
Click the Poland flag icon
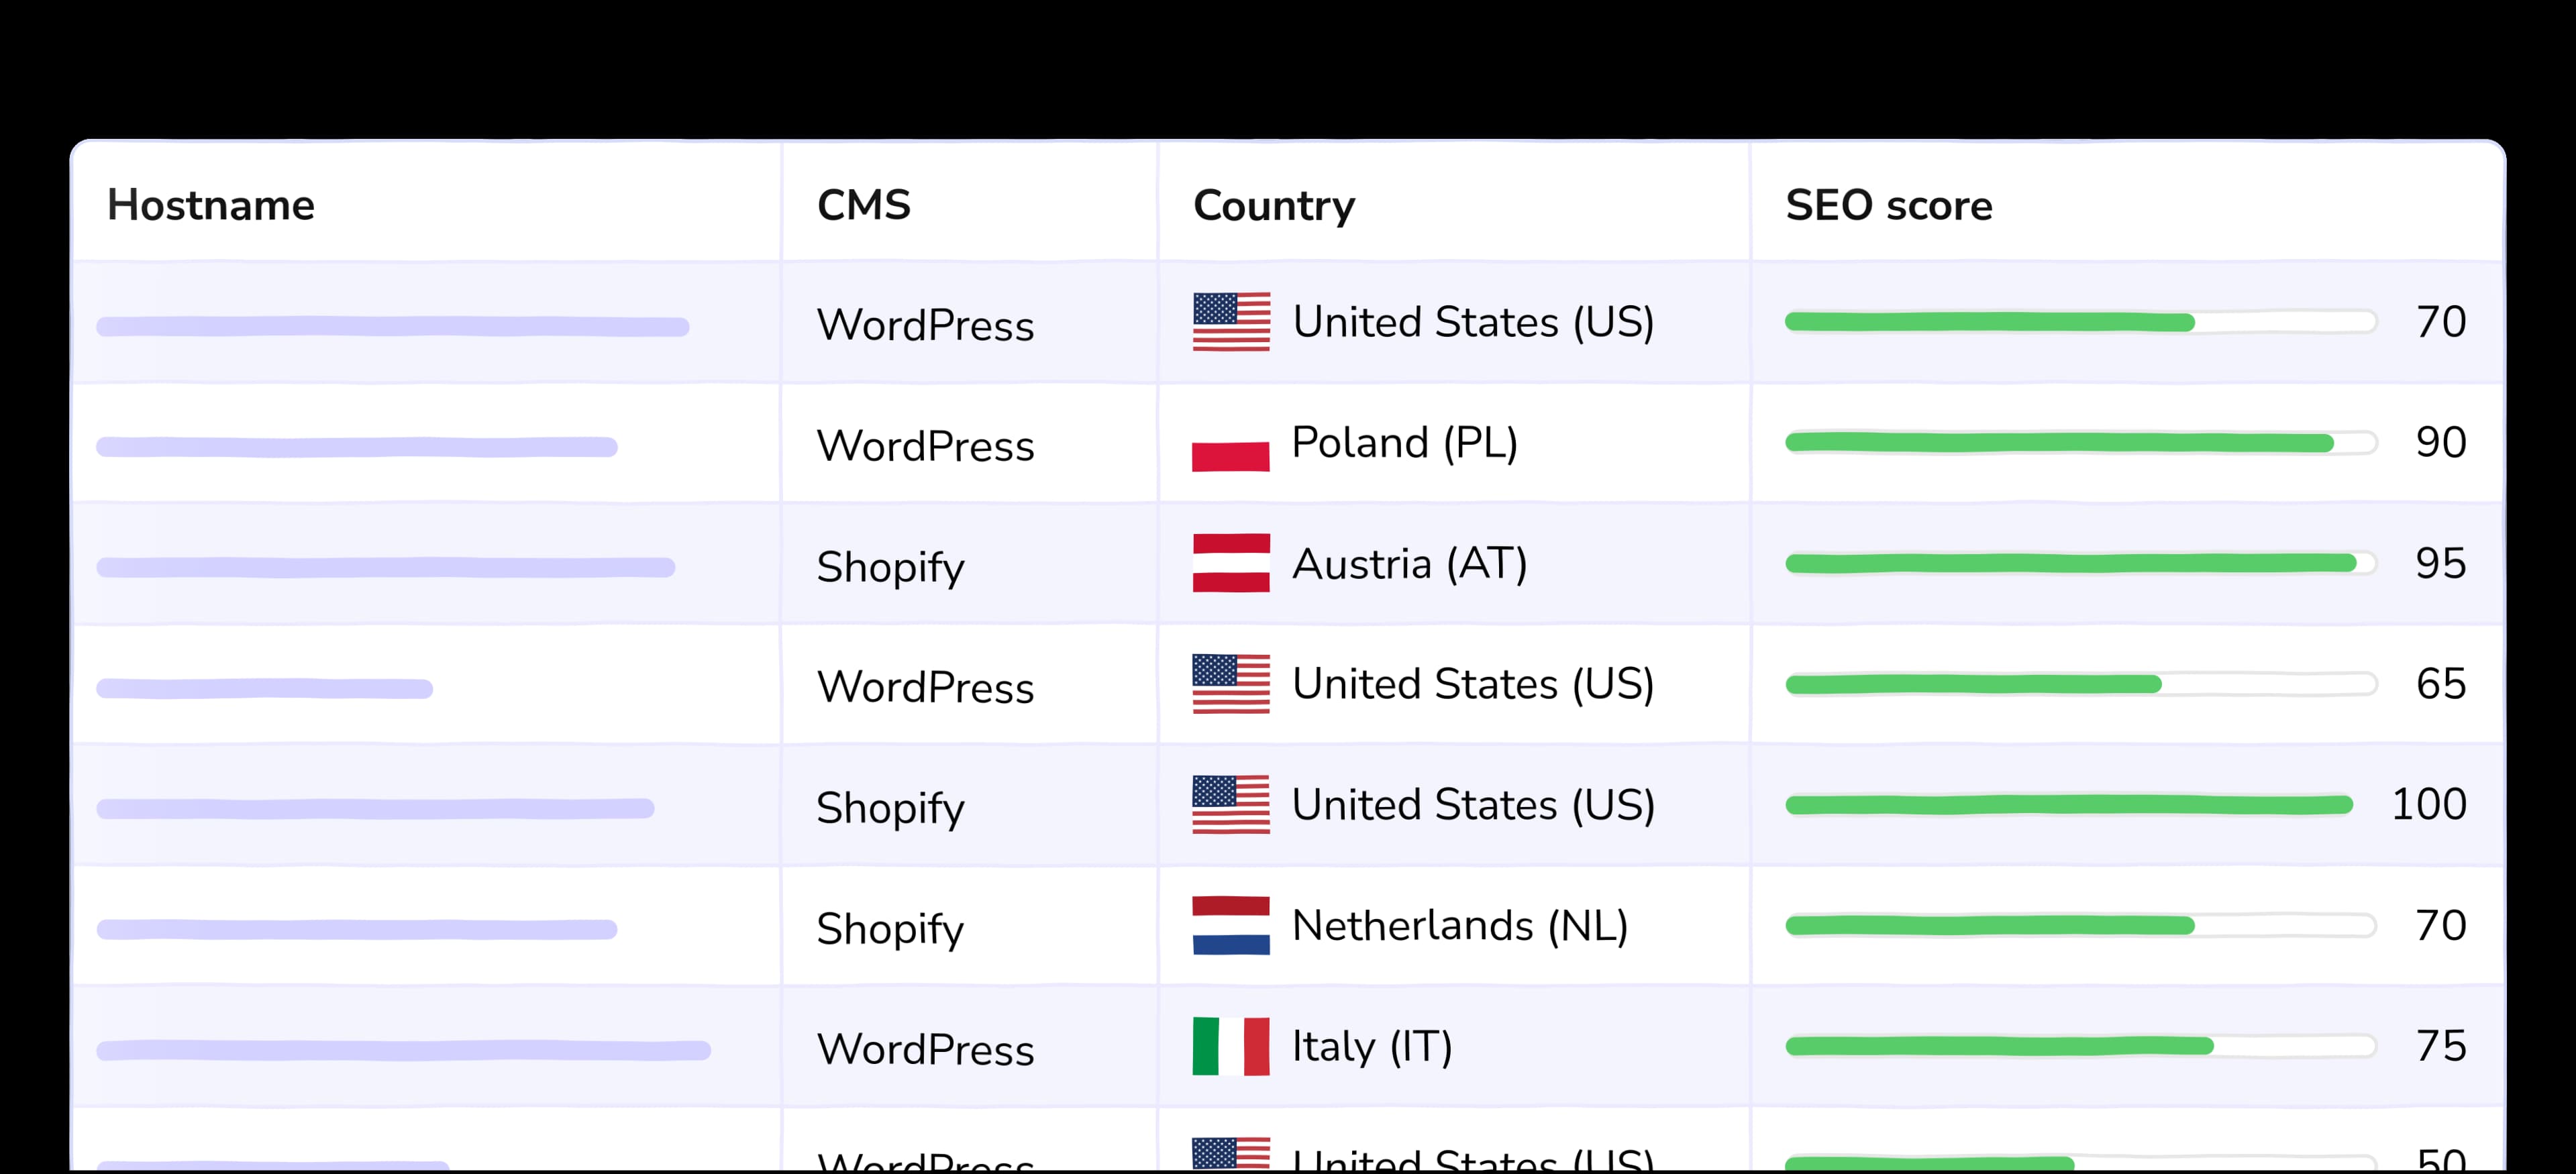[1230, 445]
